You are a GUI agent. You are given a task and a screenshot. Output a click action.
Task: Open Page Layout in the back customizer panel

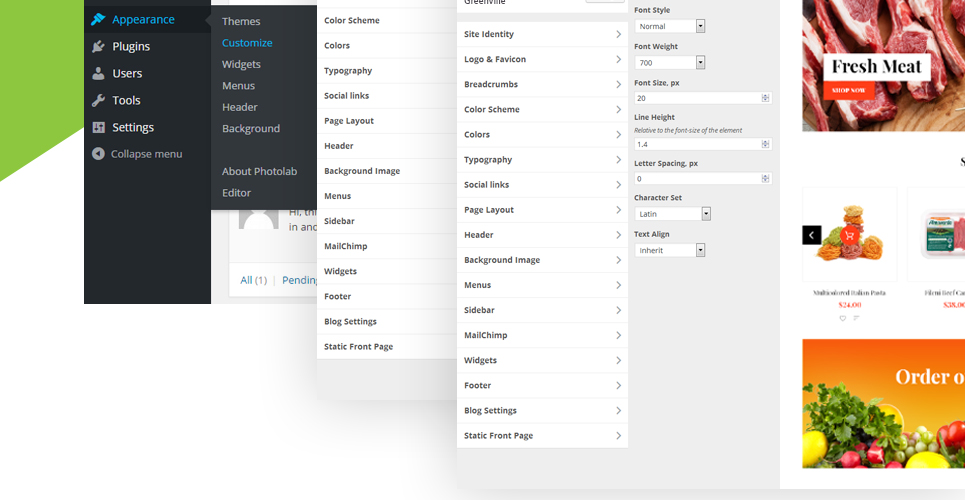pos(386,121)
